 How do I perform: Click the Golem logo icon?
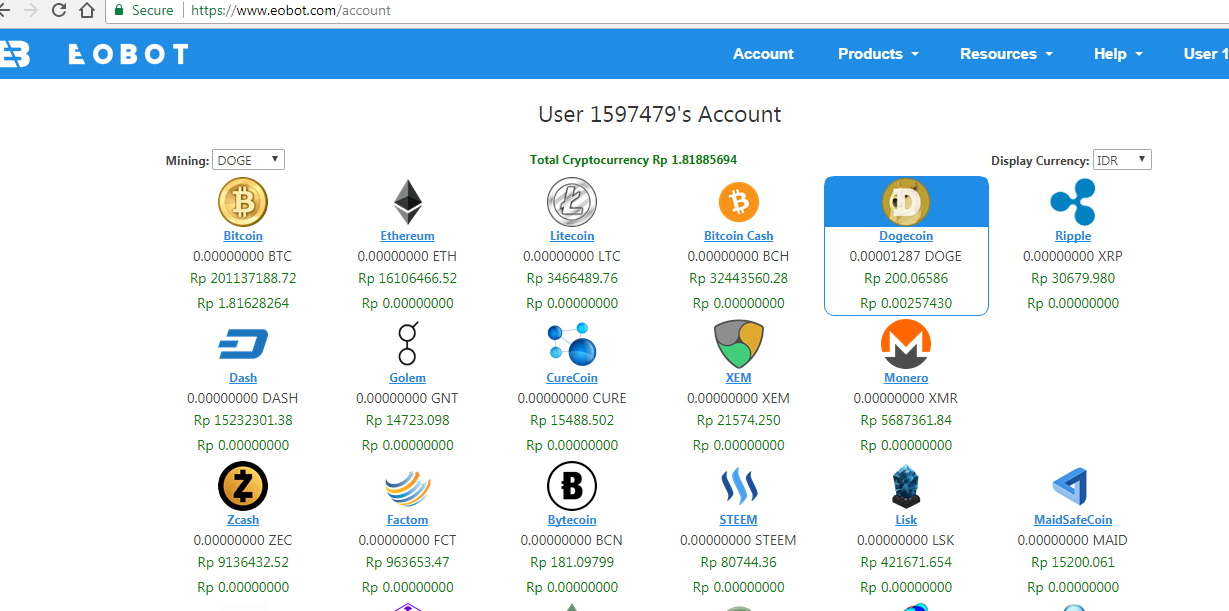(407, 344)
